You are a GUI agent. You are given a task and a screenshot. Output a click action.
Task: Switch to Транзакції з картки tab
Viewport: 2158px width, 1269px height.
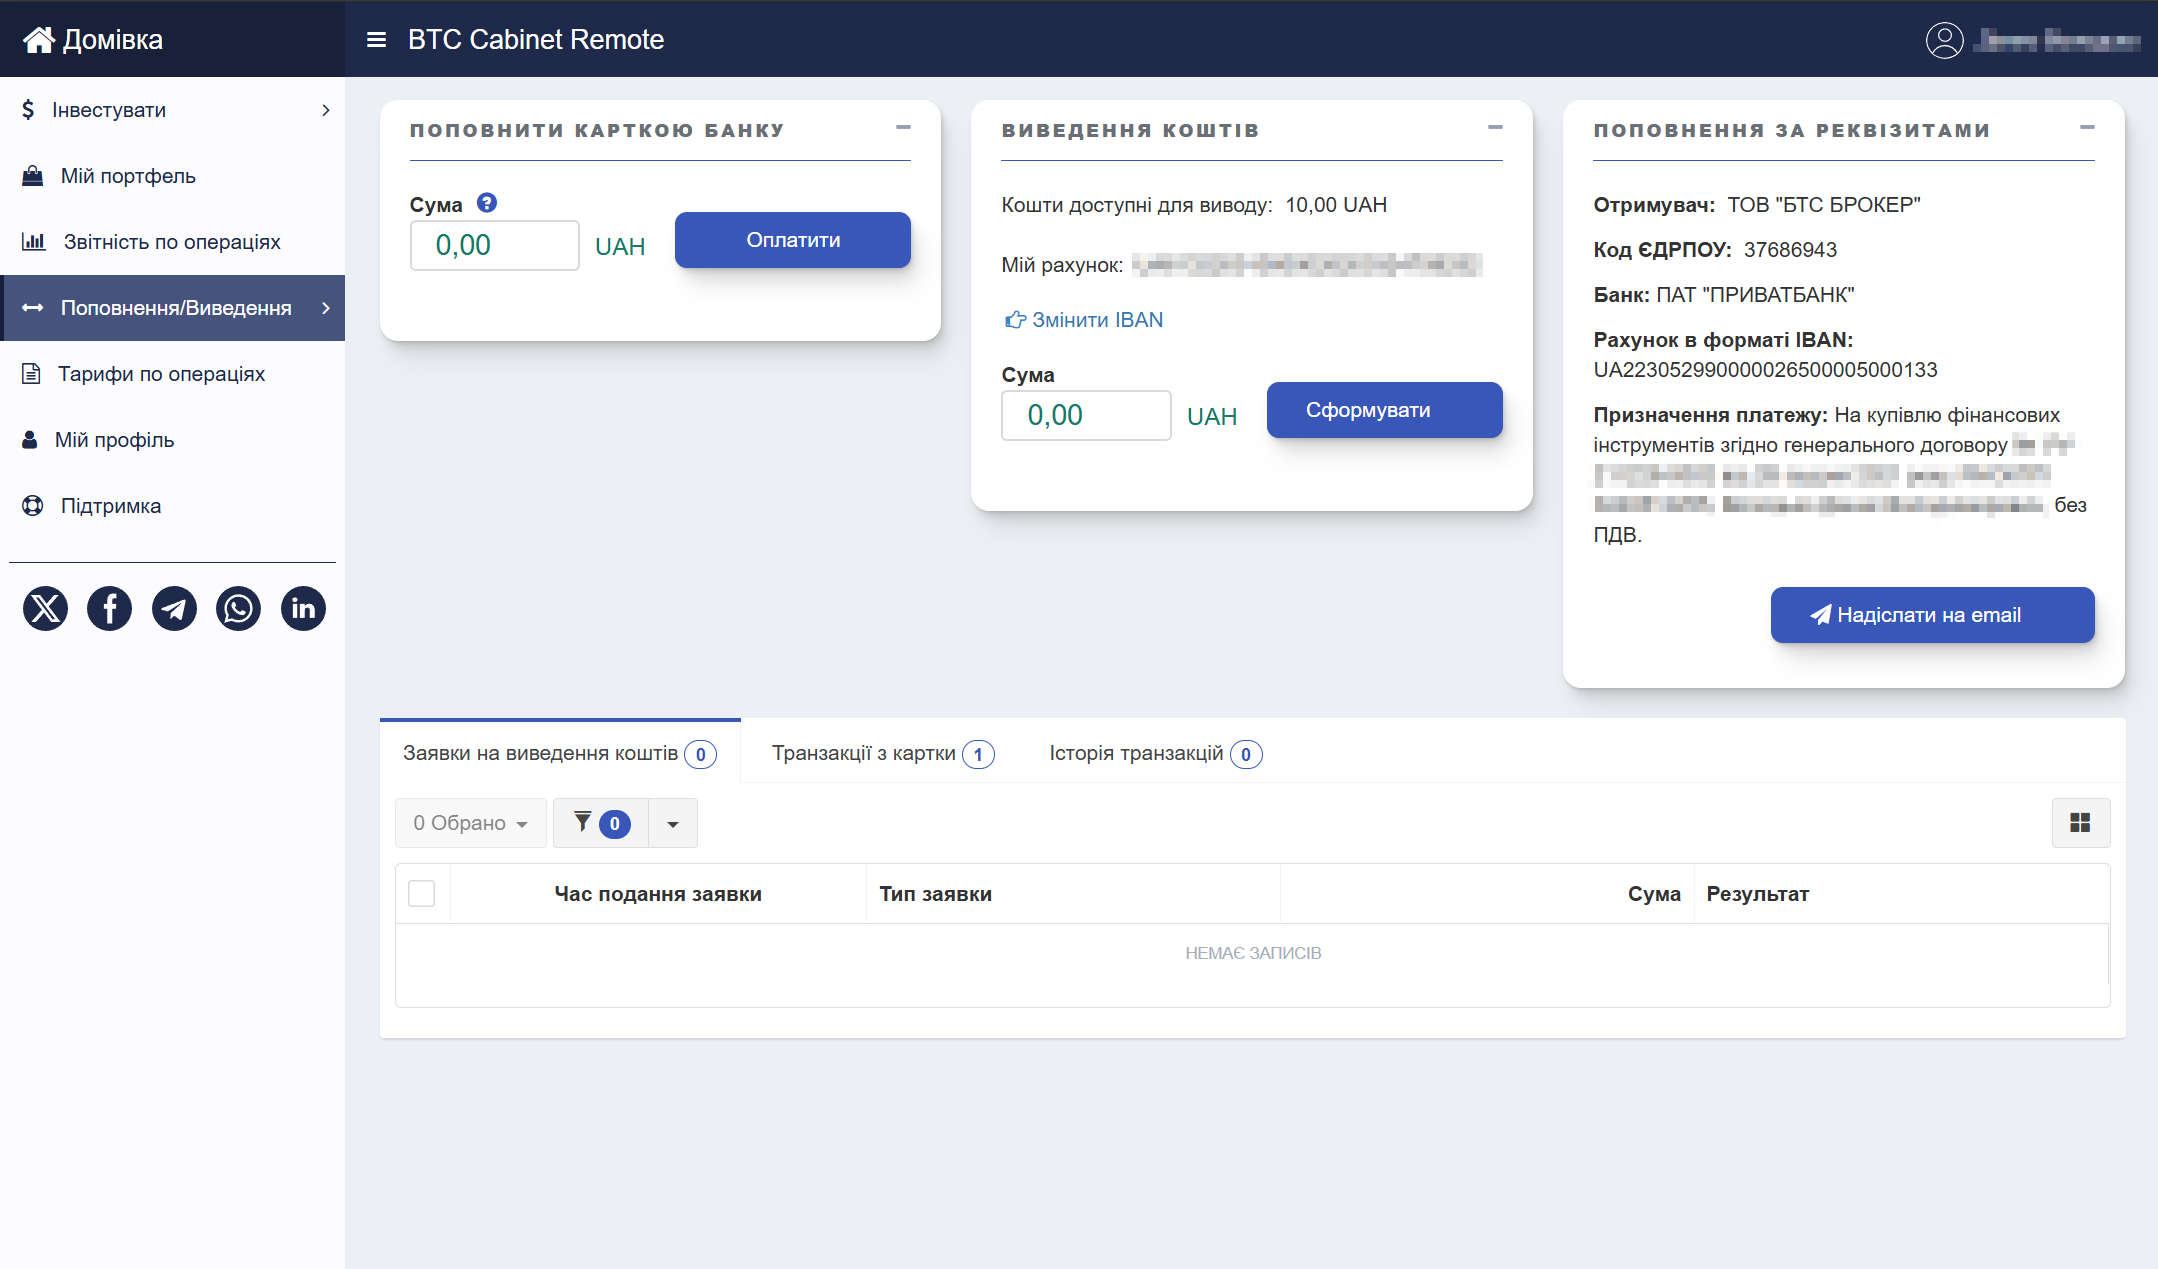tap(882, 753)
